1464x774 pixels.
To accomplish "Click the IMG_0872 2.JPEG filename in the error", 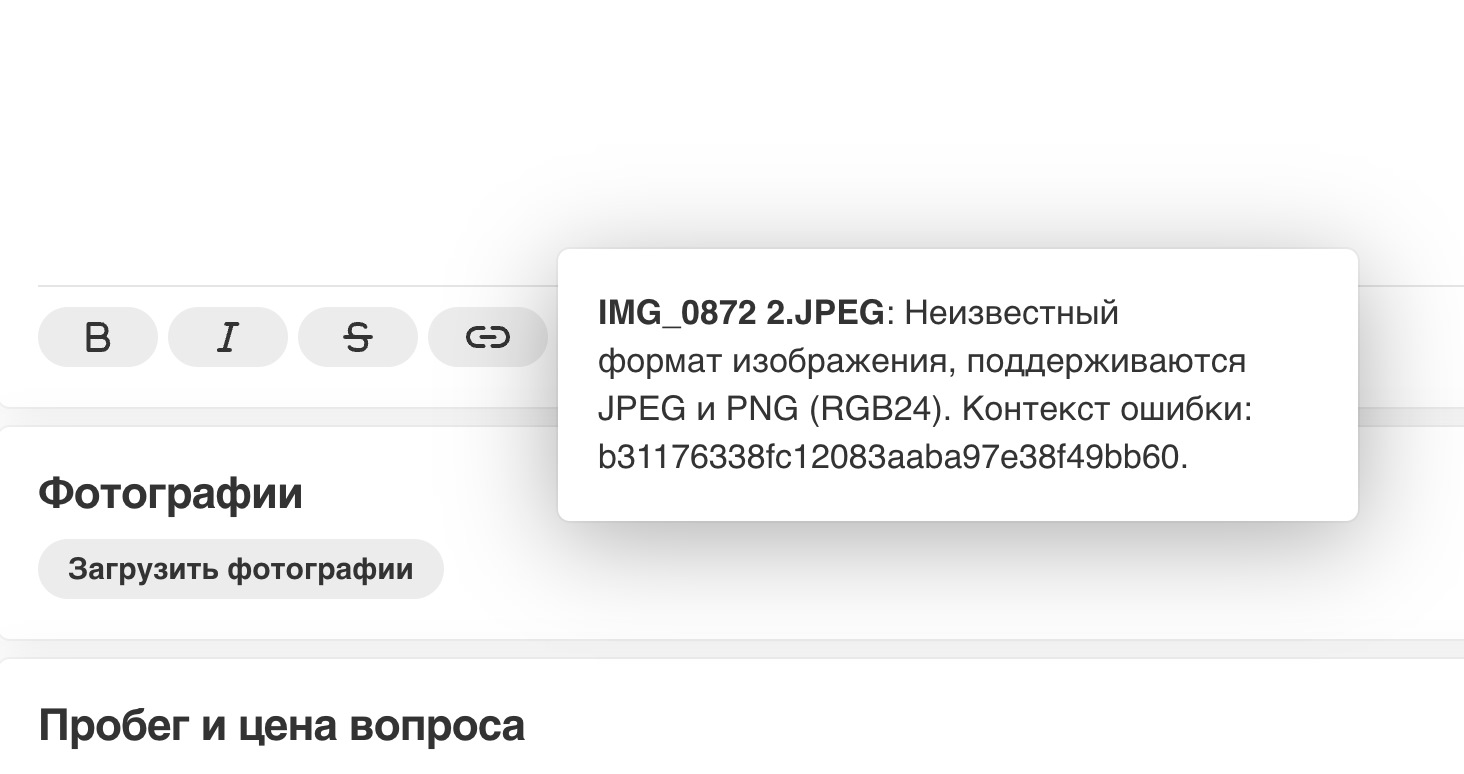I will click(740, 313).
